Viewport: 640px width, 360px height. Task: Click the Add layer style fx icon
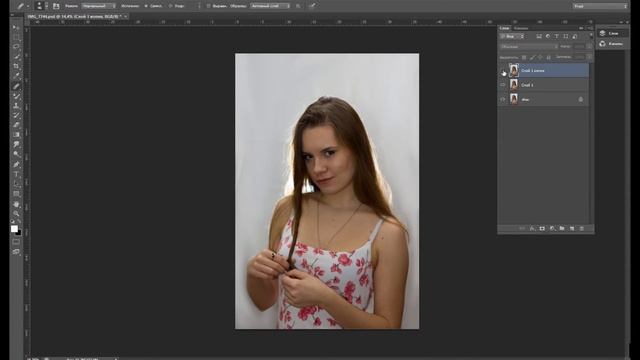(532, 229)
